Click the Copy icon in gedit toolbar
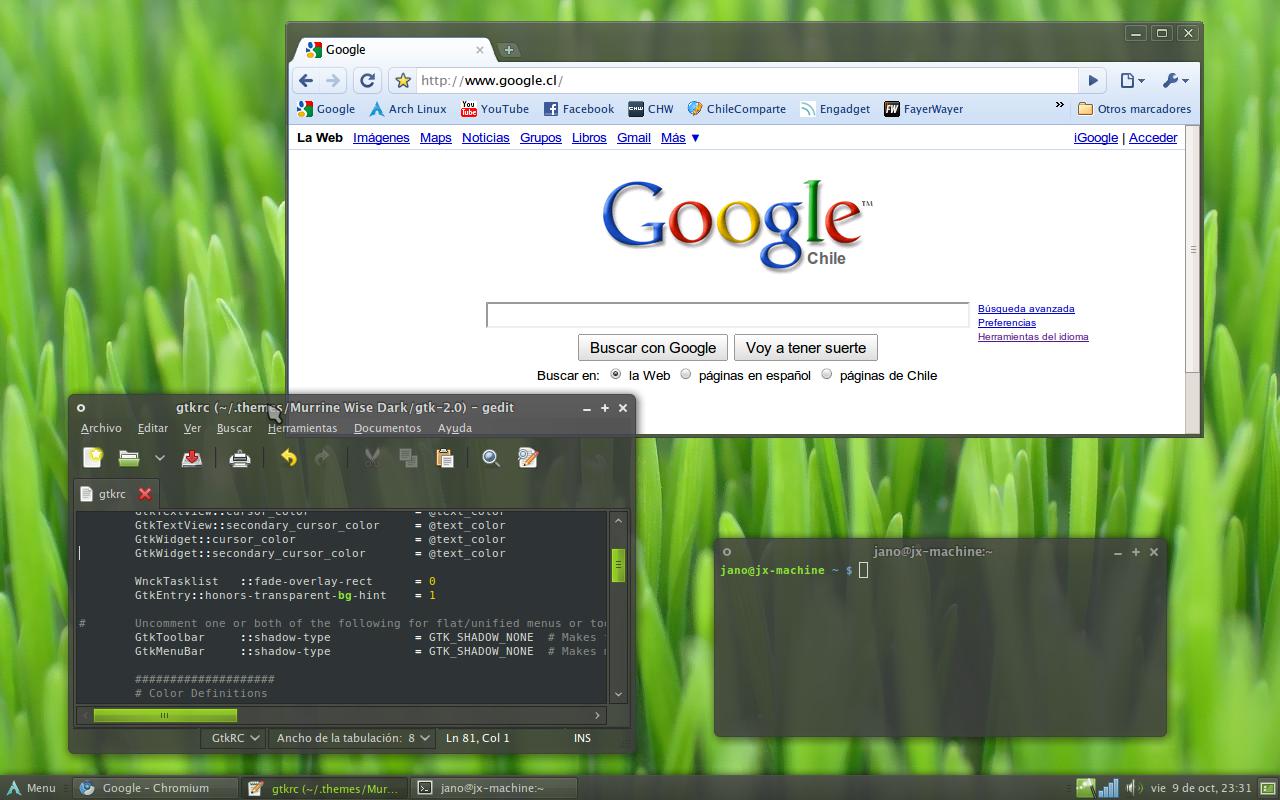This screenshot has width=1280, height=800. point(408,457)
